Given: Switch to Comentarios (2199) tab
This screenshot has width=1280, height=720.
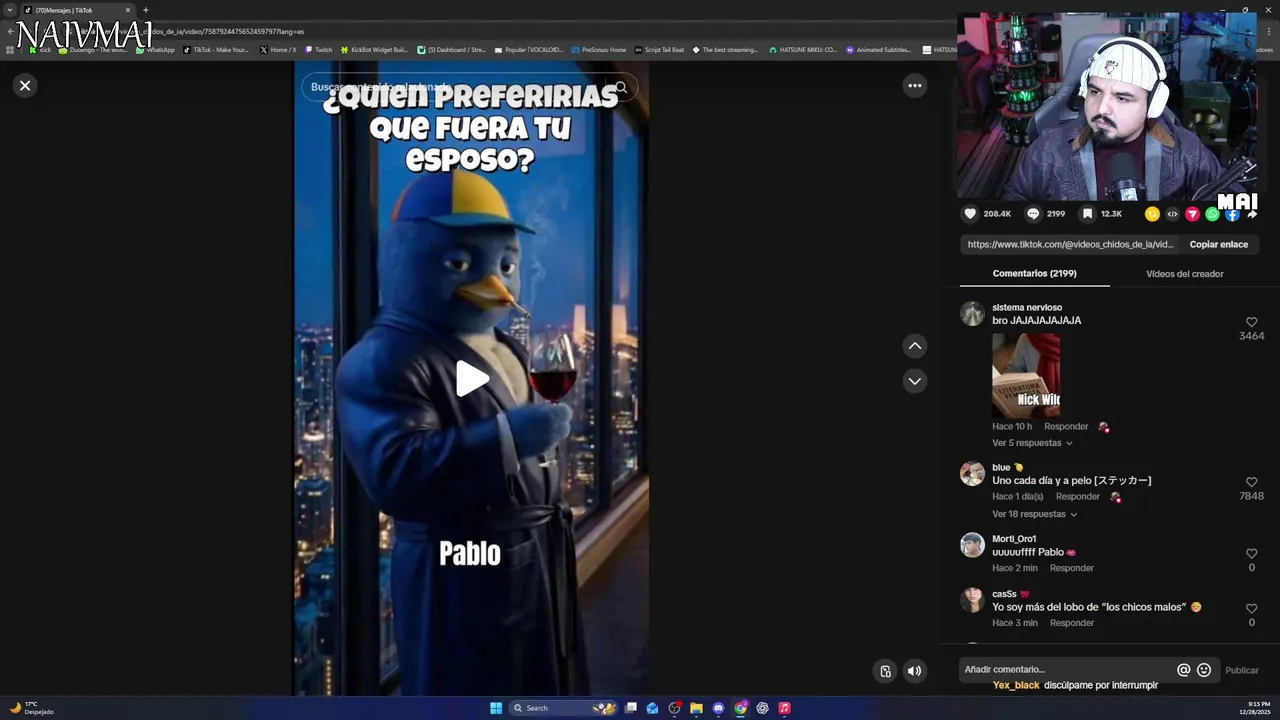Looking at the screenshot, I should (x=1034, y=274).
